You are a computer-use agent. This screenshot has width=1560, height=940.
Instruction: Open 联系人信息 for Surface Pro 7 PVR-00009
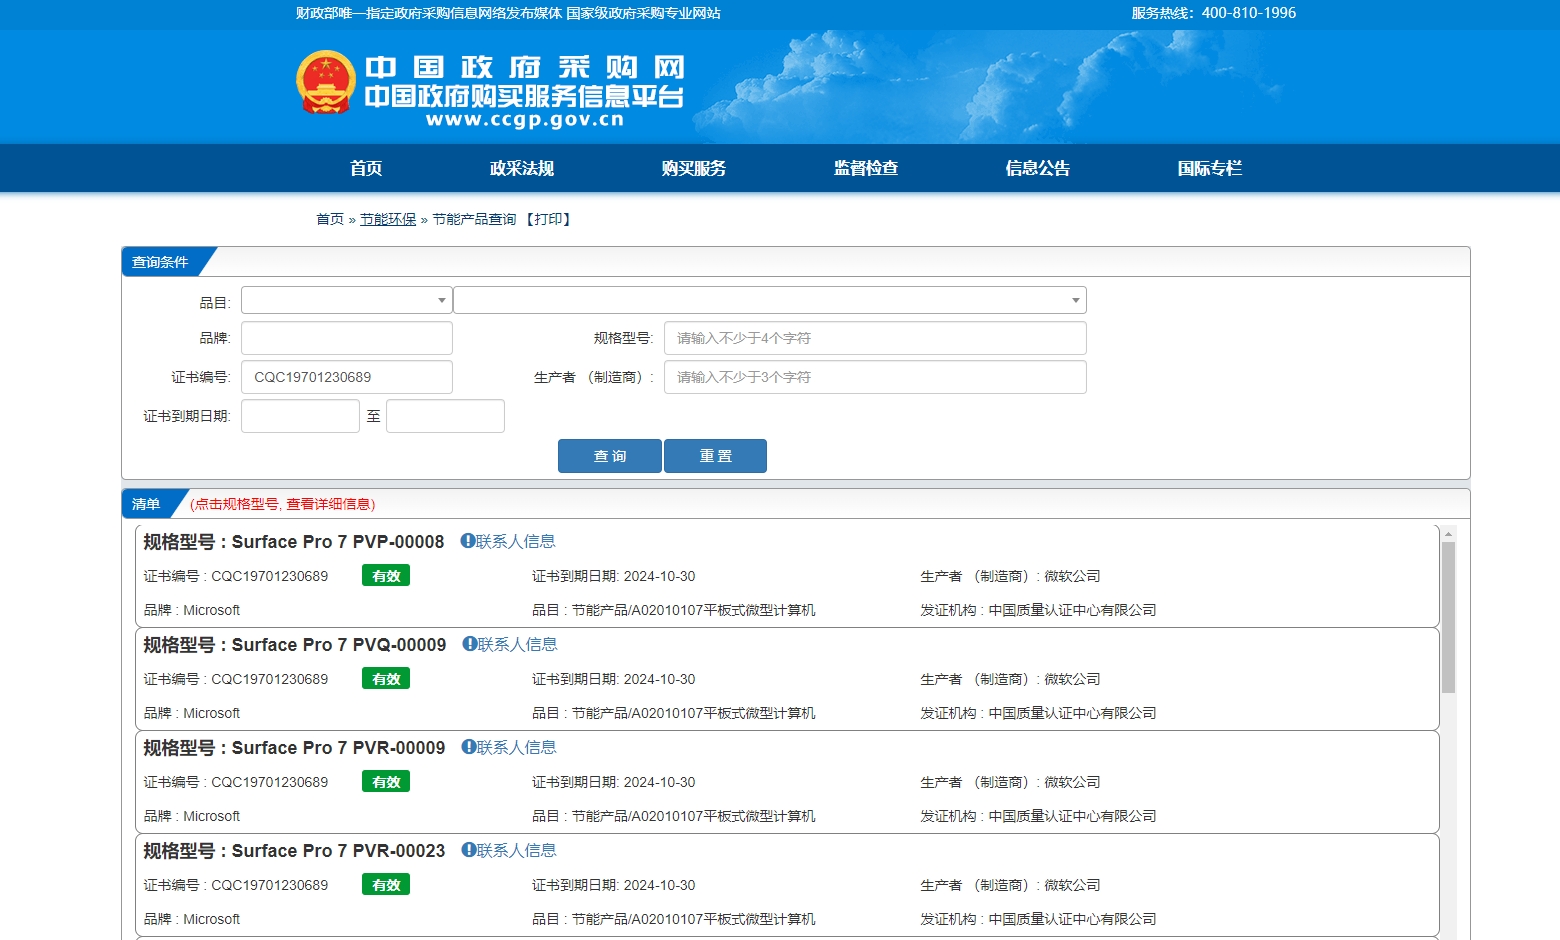pos(516,747)
